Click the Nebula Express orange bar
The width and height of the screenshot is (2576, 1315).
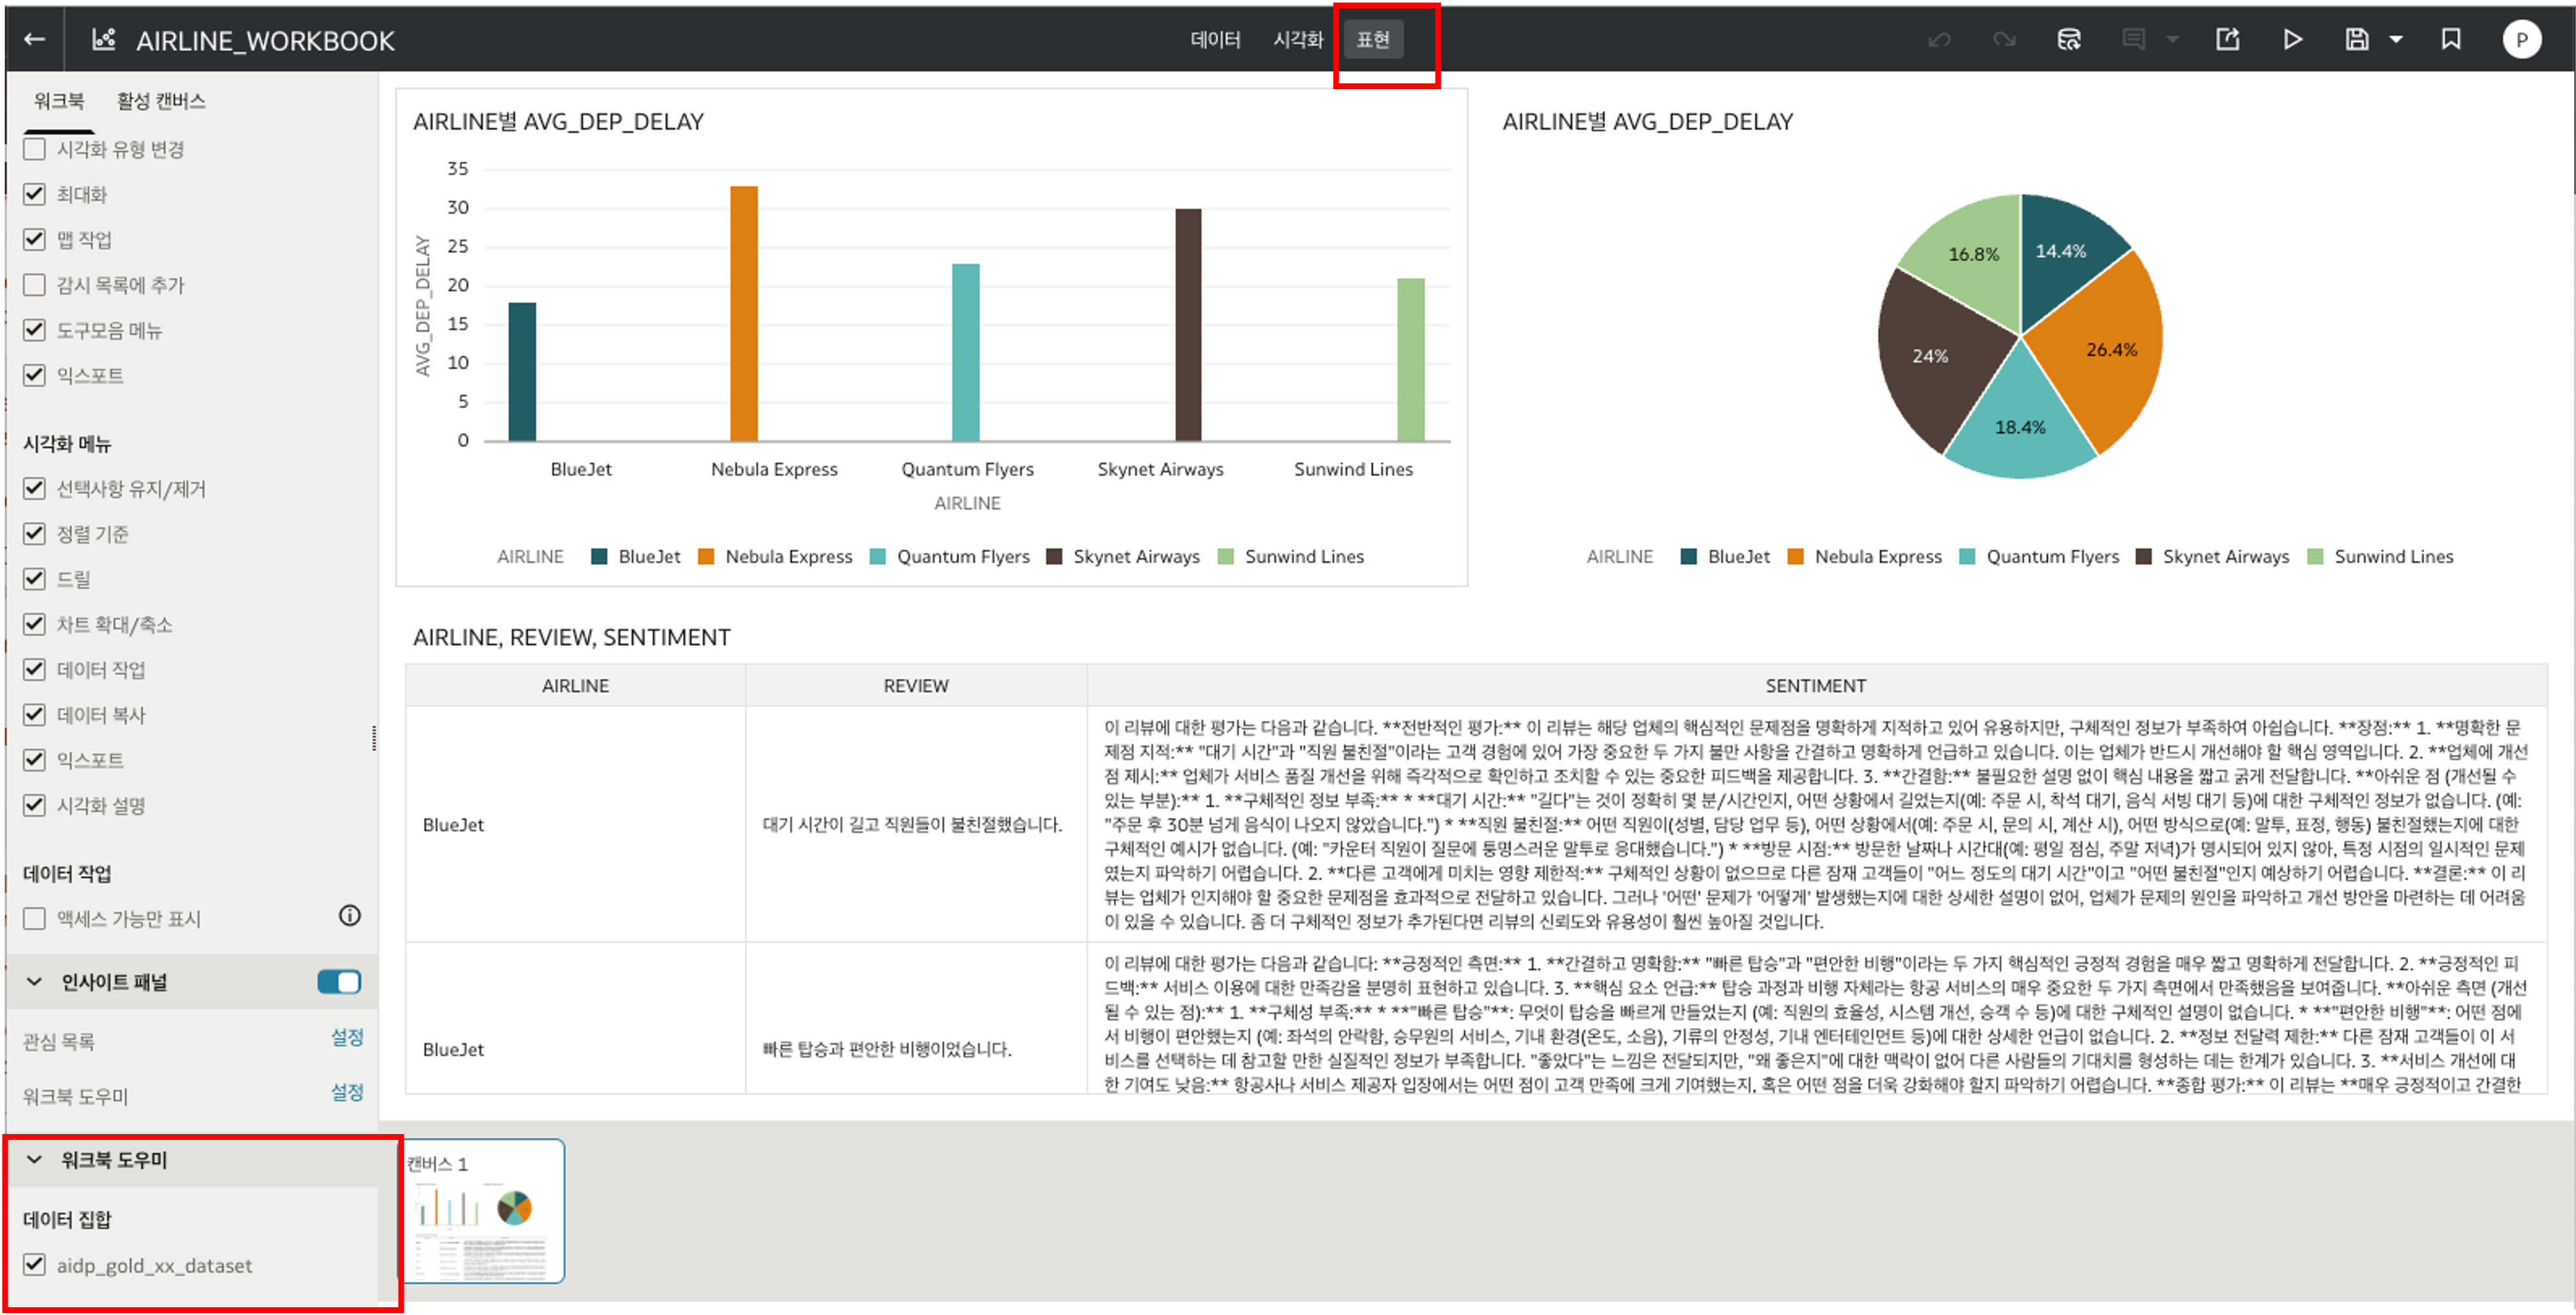pyautogui.click(x=744, y=314)
